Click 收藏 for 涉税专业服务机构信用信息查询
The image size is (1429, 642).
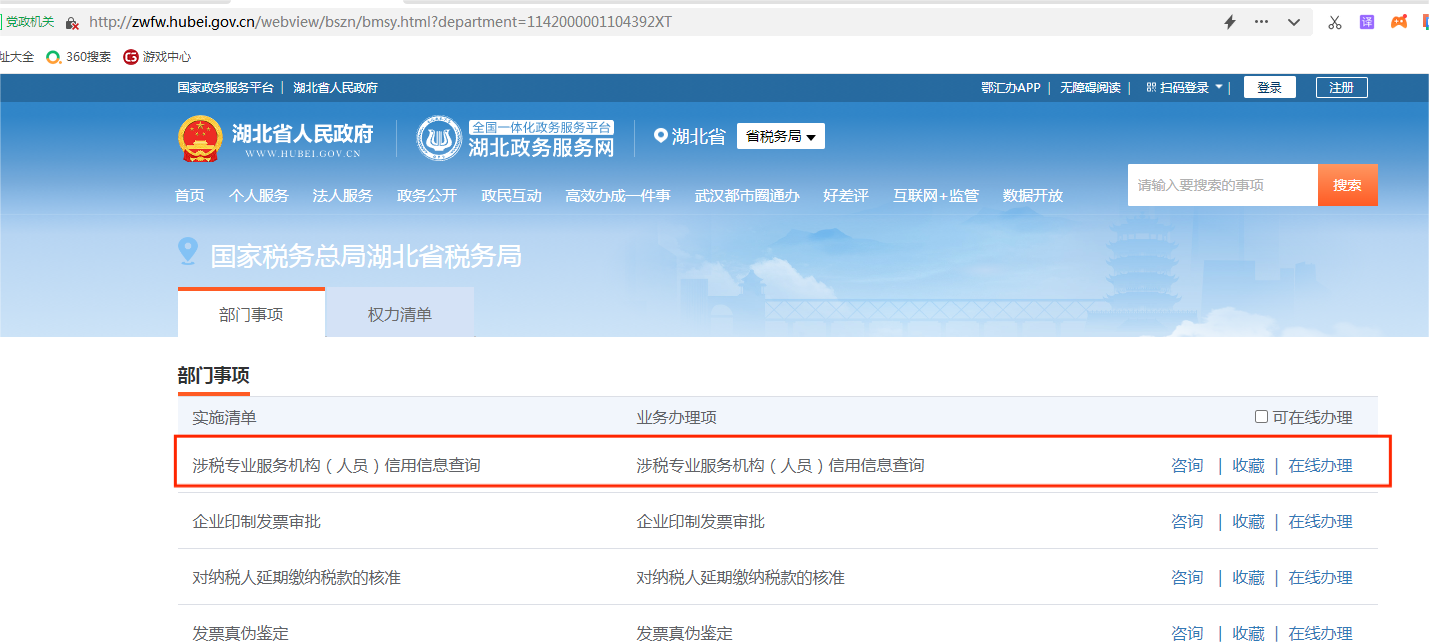(1248, 465)
